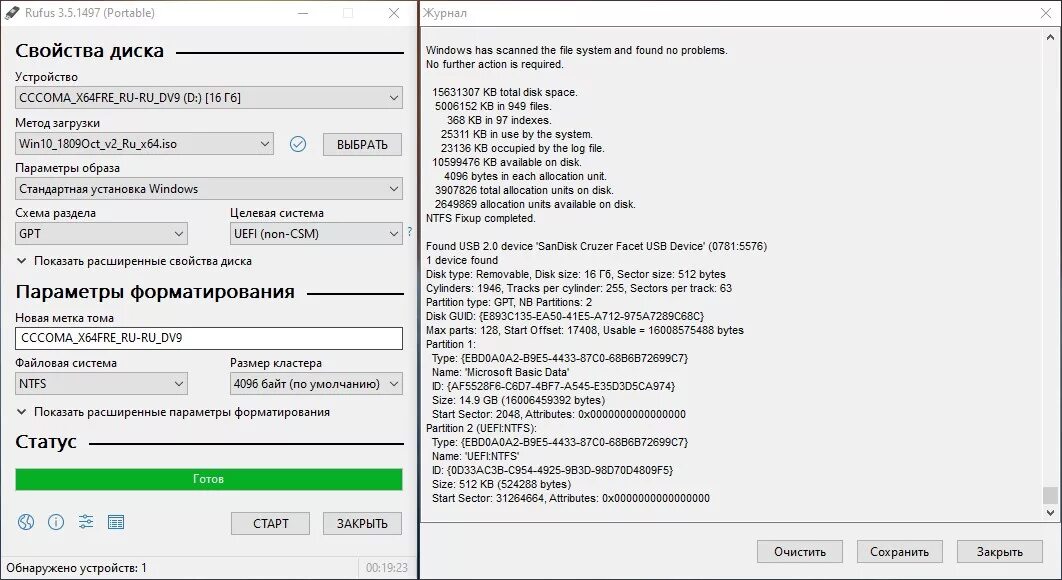
Task: Click the green Готов progress bar
Action: tap(209, 479)
